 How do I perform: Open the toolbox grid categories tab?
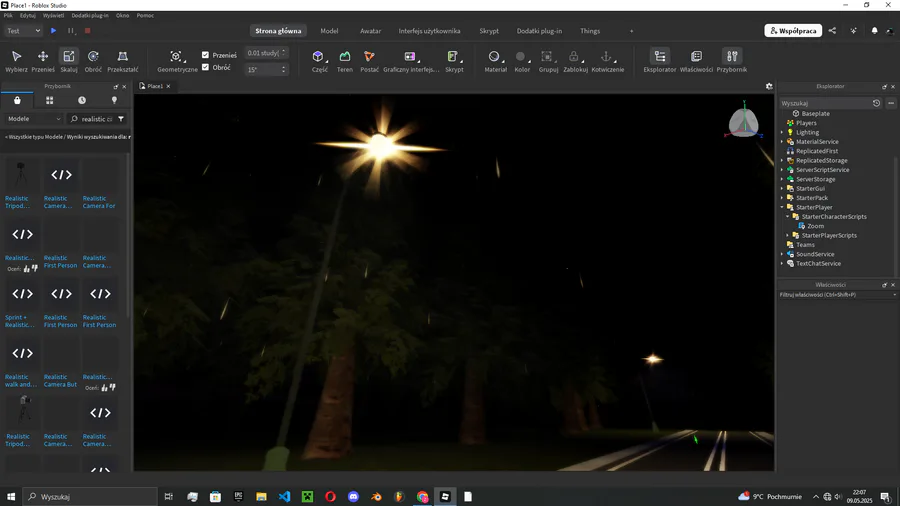point(49,100)
